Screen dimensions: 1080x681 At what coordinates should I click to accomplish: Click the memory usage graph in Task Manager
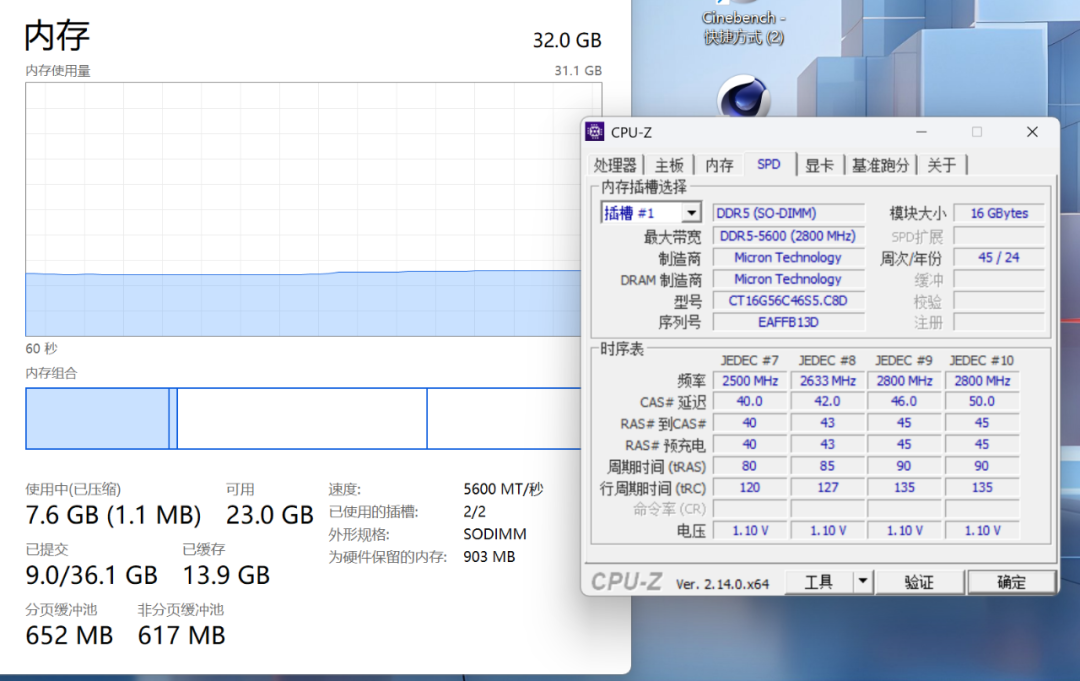point(303,209)
